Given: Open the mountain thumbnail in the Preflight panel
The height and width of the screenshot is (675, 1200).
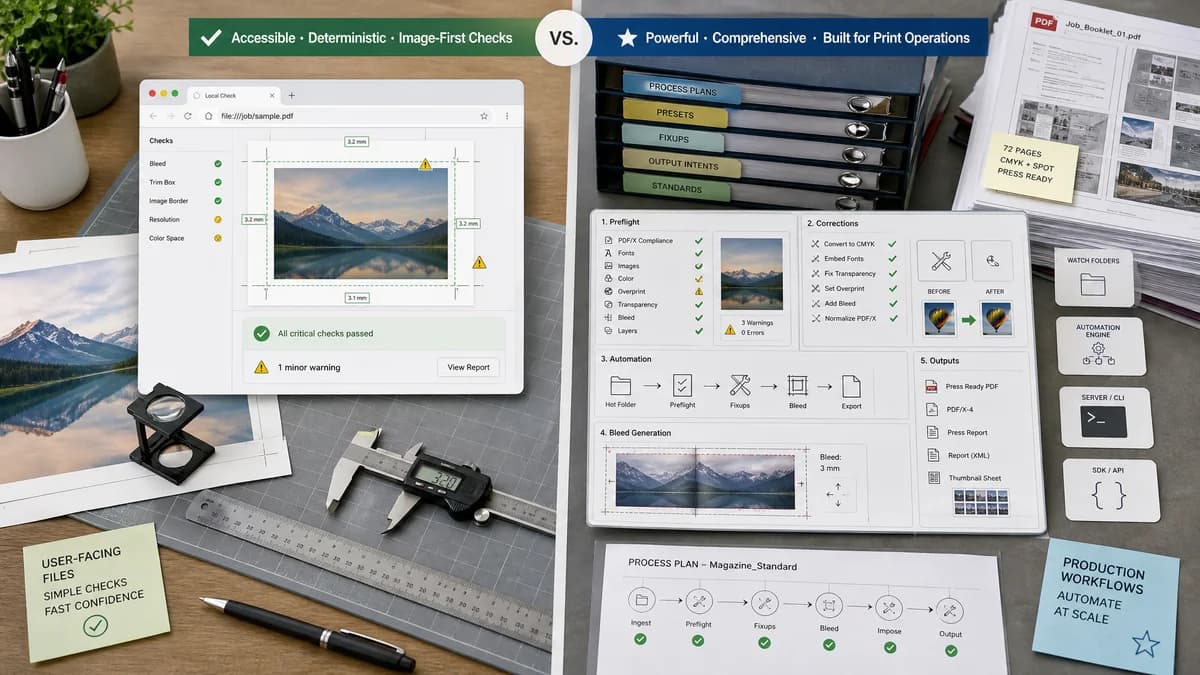Looking at the screenshot, I should [752, 274].
